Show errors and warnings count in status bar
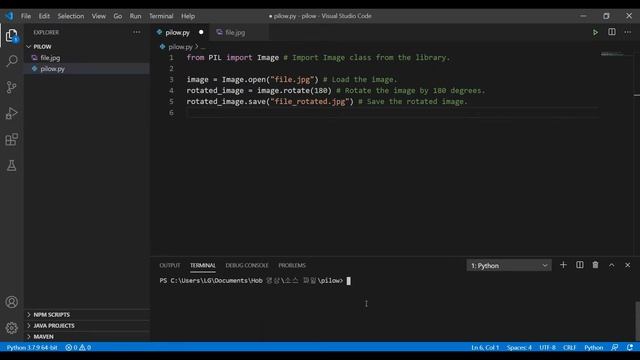This screenshot has height=360, width=640. pyautogui.click(x=78, y=347)
